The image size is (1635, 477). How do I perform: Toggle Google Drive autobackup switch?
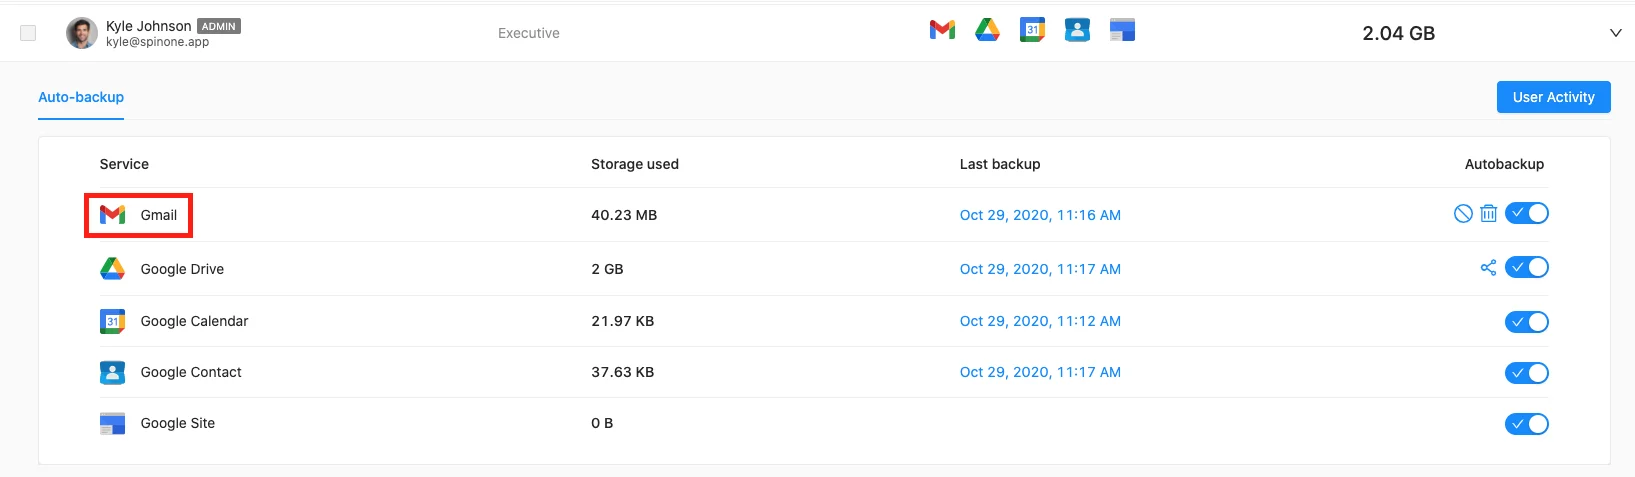point(1526,267)
